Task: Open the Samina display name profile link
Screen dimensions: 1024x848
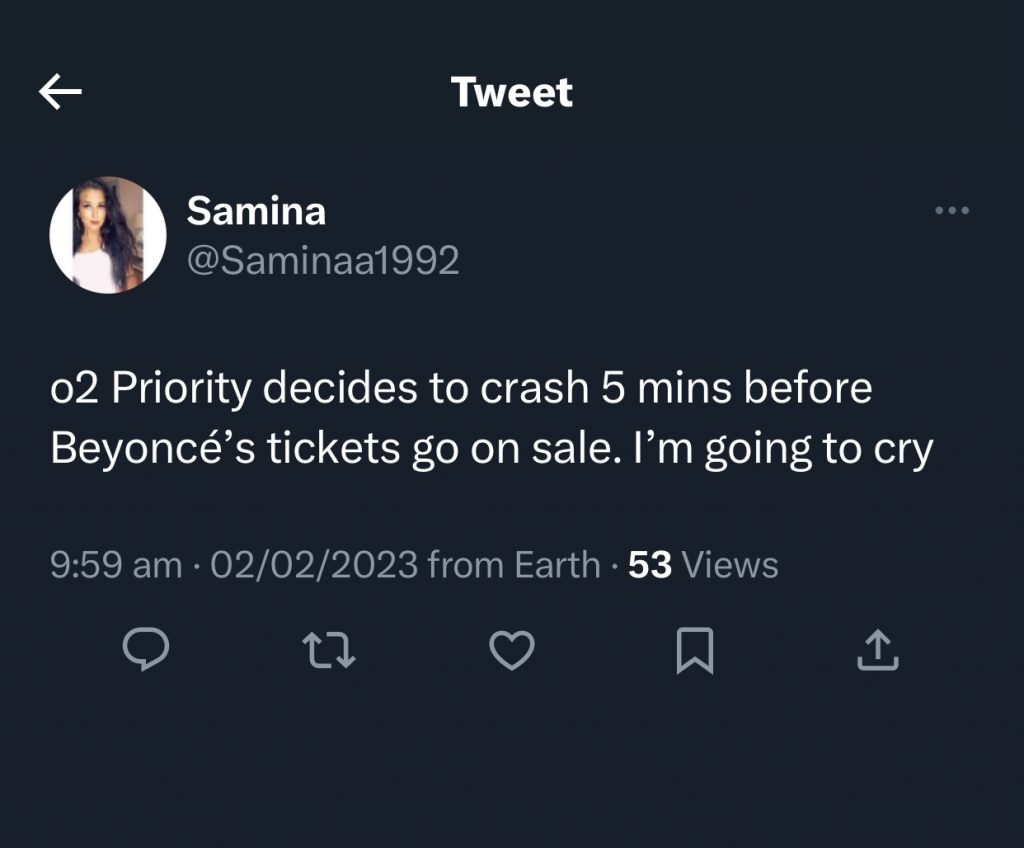Action: tap(256, 211)
